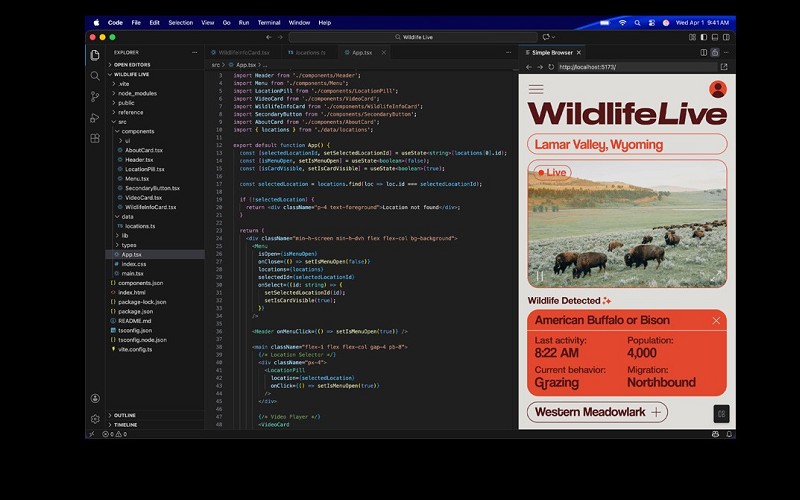Open page in external browser icon
Screen dimensions: 800x500
[724, 67]
